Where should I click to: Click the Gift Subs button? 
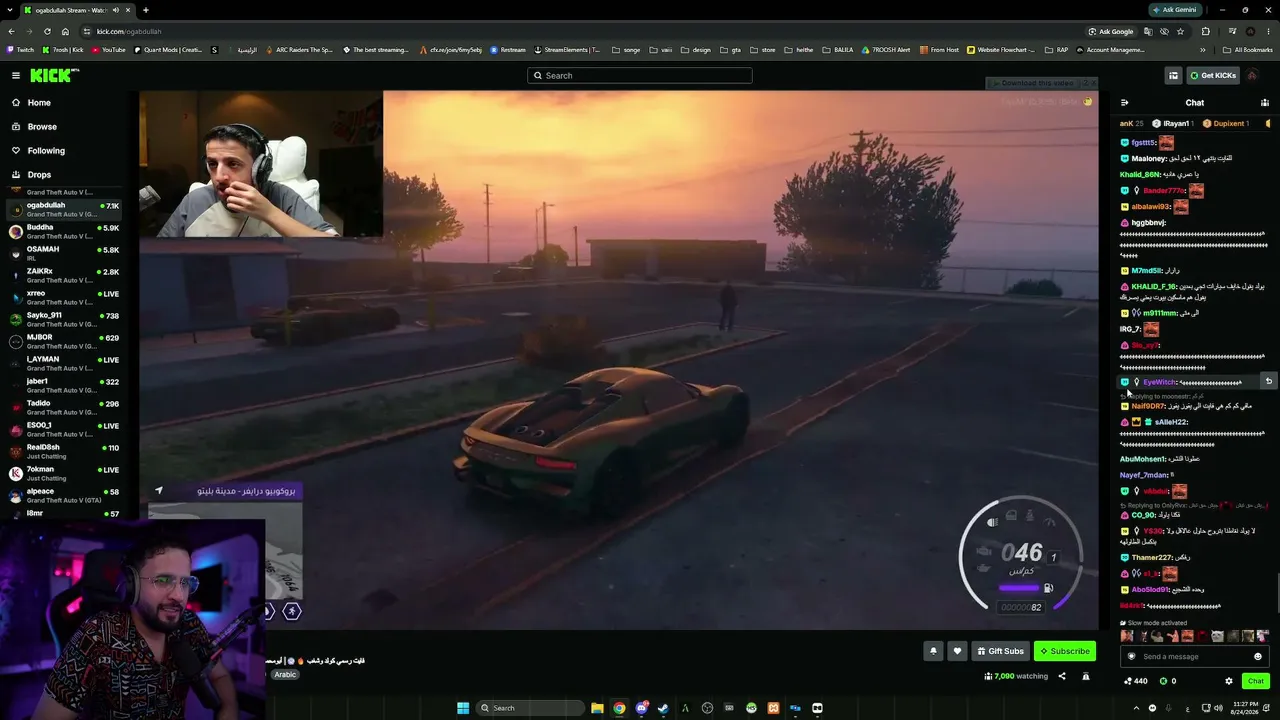(1000, 651)
